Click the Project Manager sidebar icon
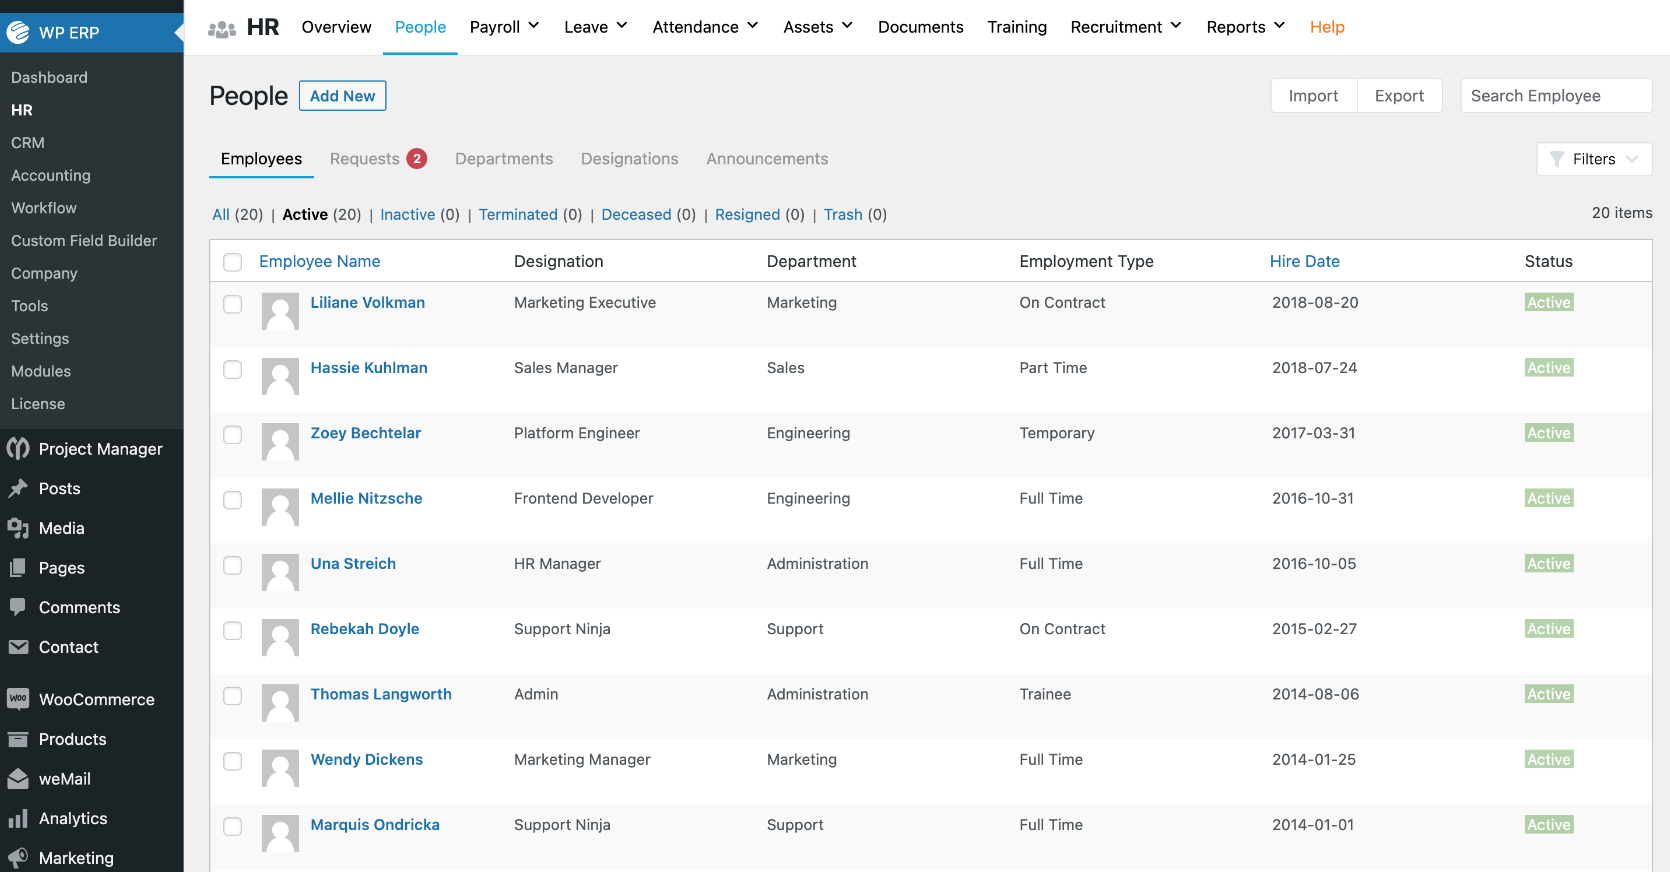The height and width of the screenshot is (872, 1670). click(18, 449)
